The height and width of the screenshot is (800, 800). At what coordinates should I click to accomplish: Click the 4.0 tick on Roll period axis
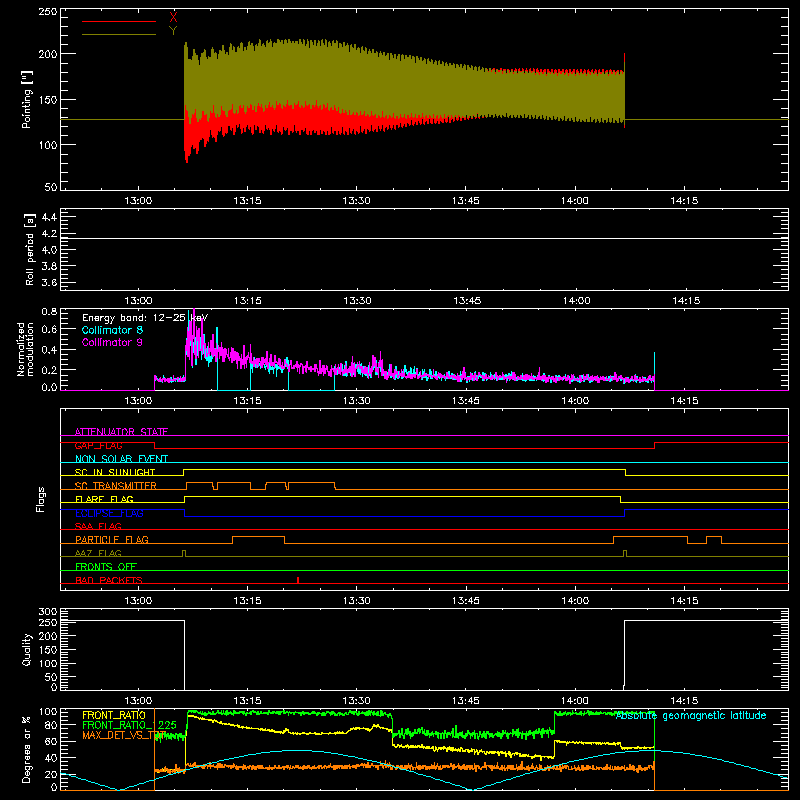click(49, 250)
